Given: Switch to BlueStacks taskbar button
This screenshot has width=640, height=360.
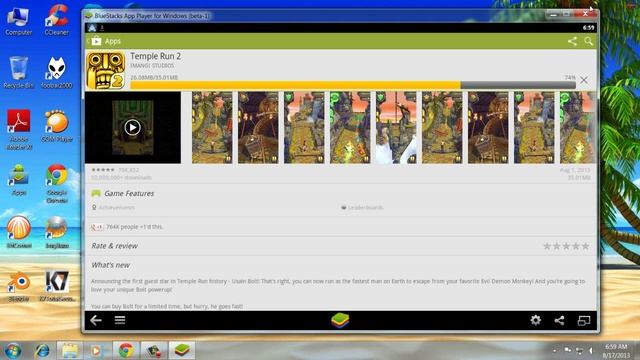Looking at the screenshot, I should point(182,351).
